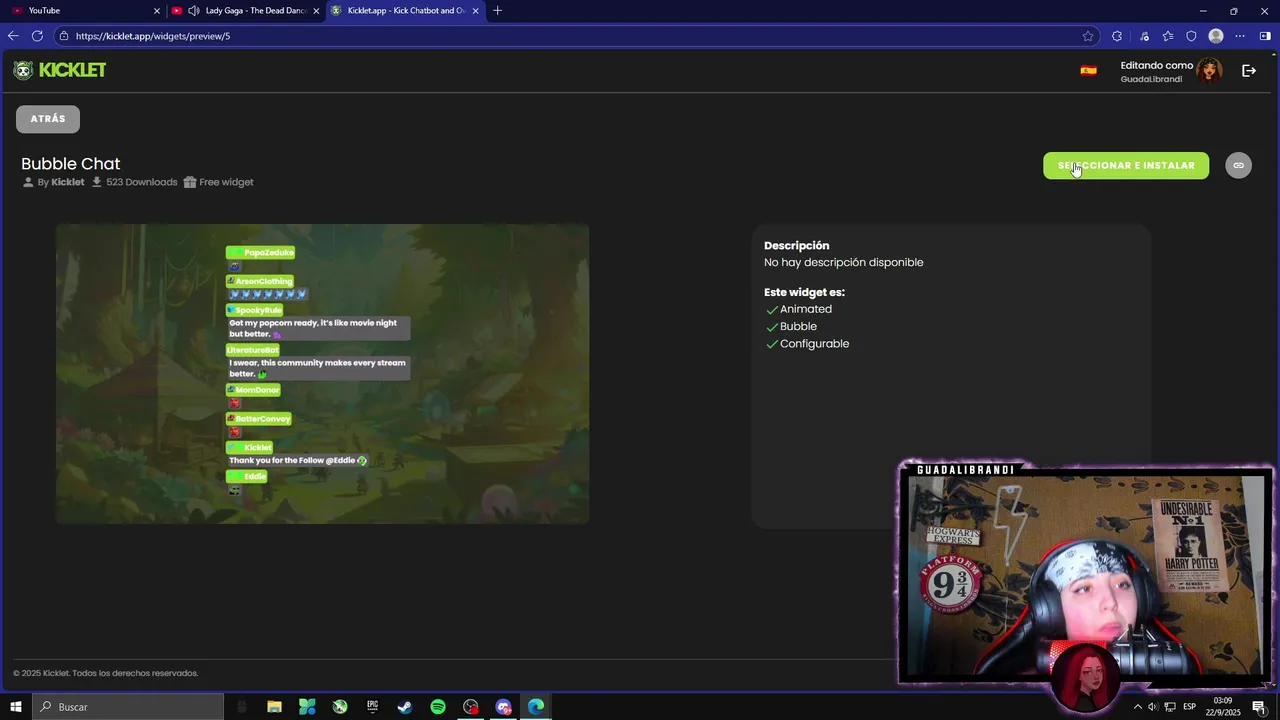This screenshot has width=1280, height=720.
Task: Open the Kicklet author link
Action: tap(67, 182)
